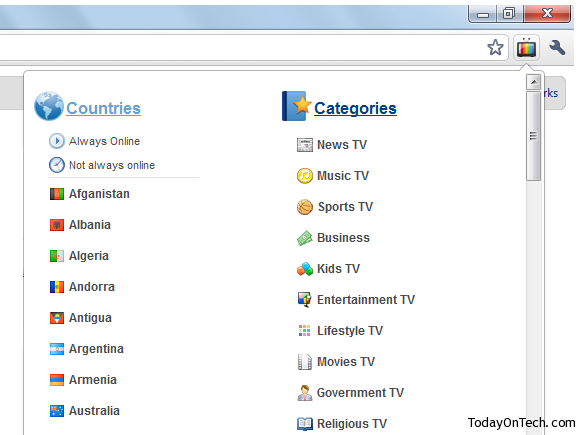Viewport: 580px width, 435px height.
Task: Bookmark this page with the star icon
Action: (495, 48)
